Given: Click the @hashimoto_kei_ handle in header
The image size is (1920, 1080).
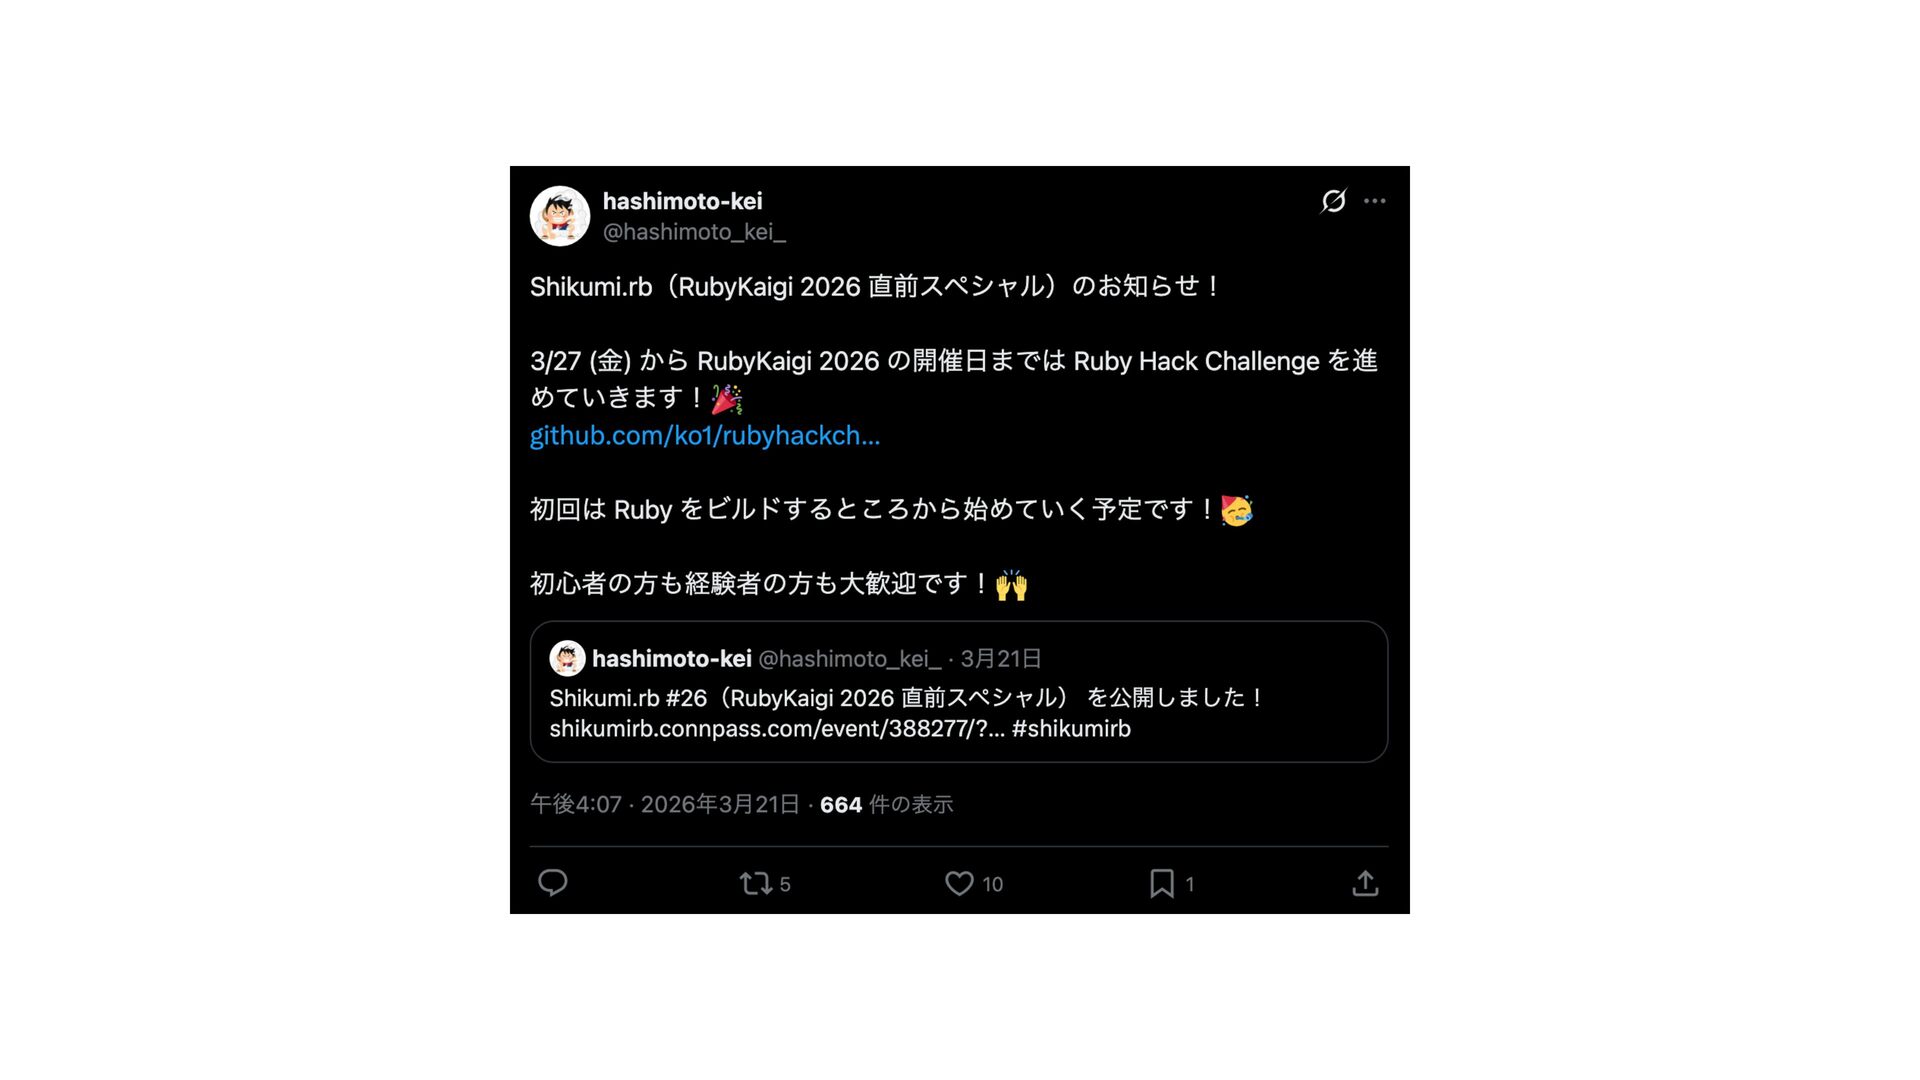Looking at the screenshot, I should click(x=694, y=232).
